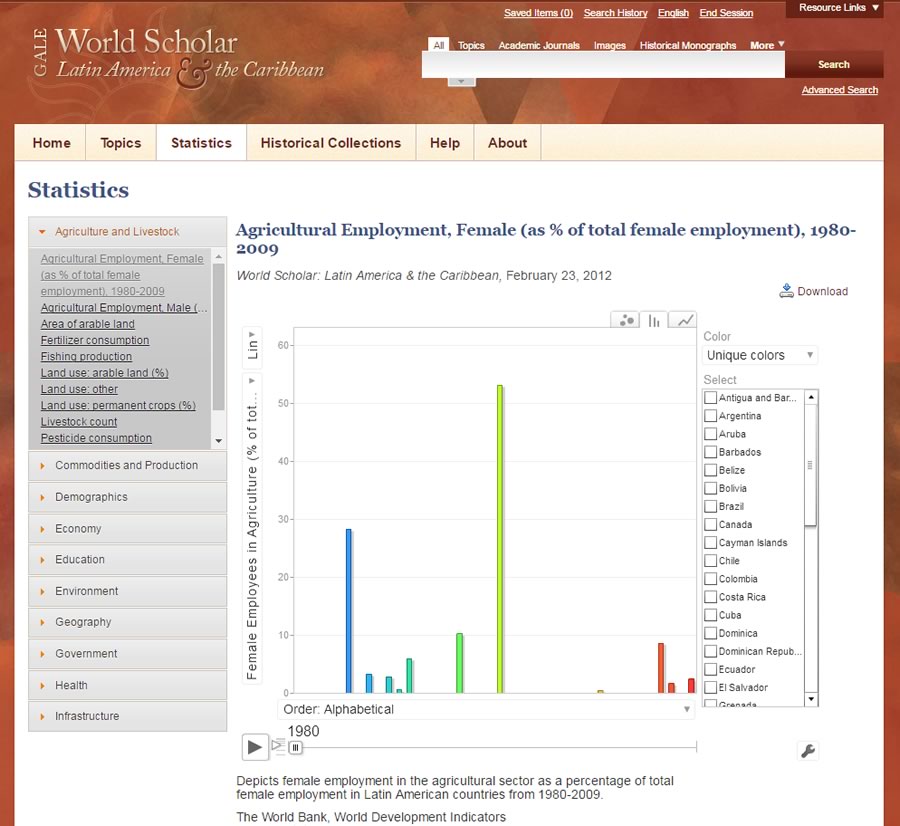Expand the Geography section
Viewport: 900px width, 826px height.
[x=127, y=622]
